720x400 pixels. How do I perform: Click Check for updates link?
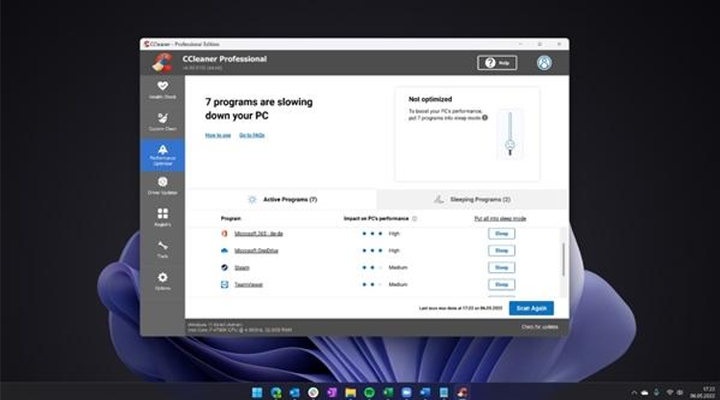point(540,327)
